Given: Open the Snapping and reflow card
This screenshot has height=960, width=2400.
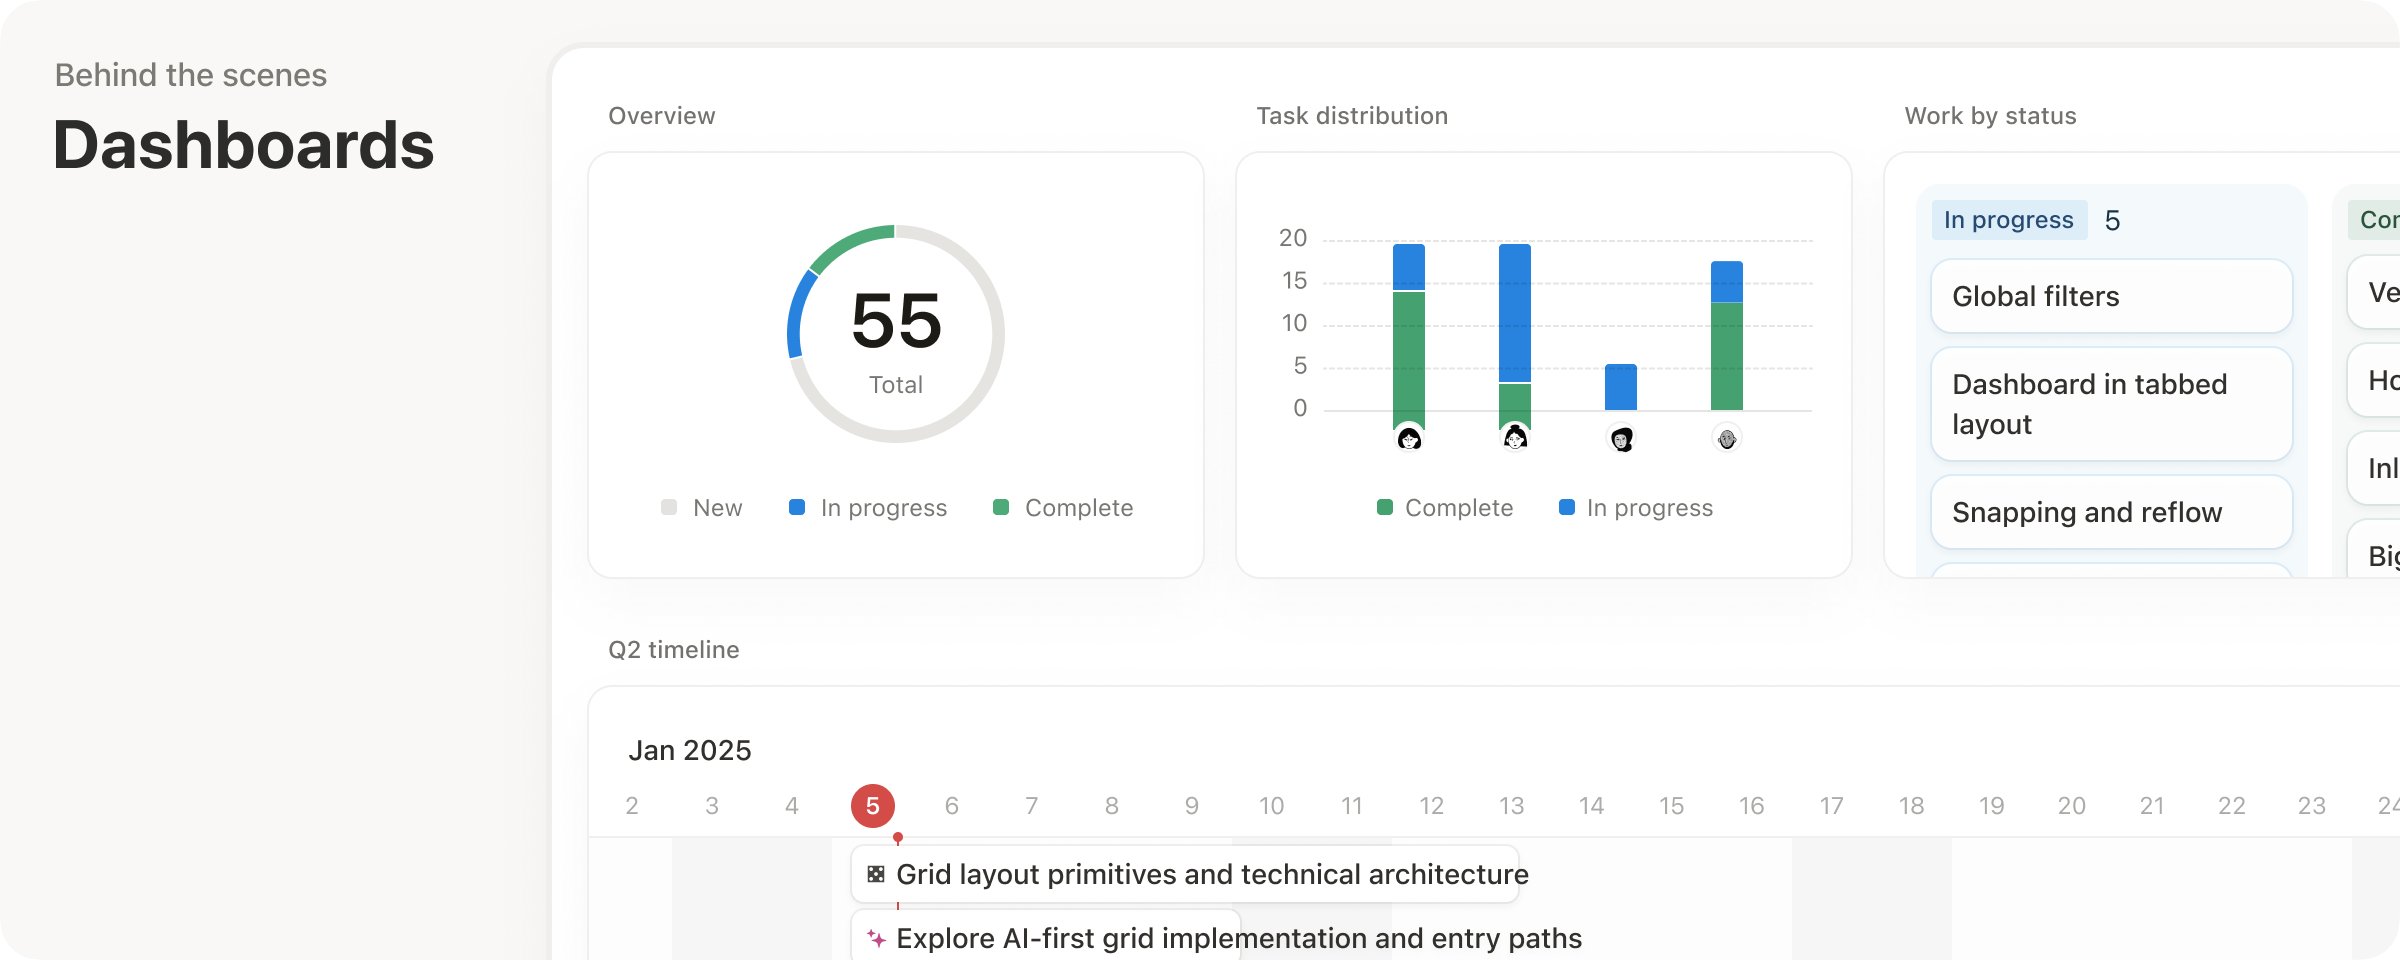Looking at the screenshot, I should pos(2111,512).
